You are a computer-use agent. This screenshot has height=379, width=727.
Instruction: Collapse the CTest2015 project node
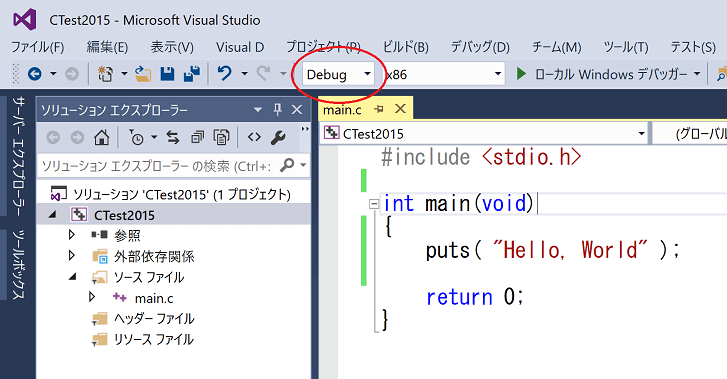(x=52, y=214)
